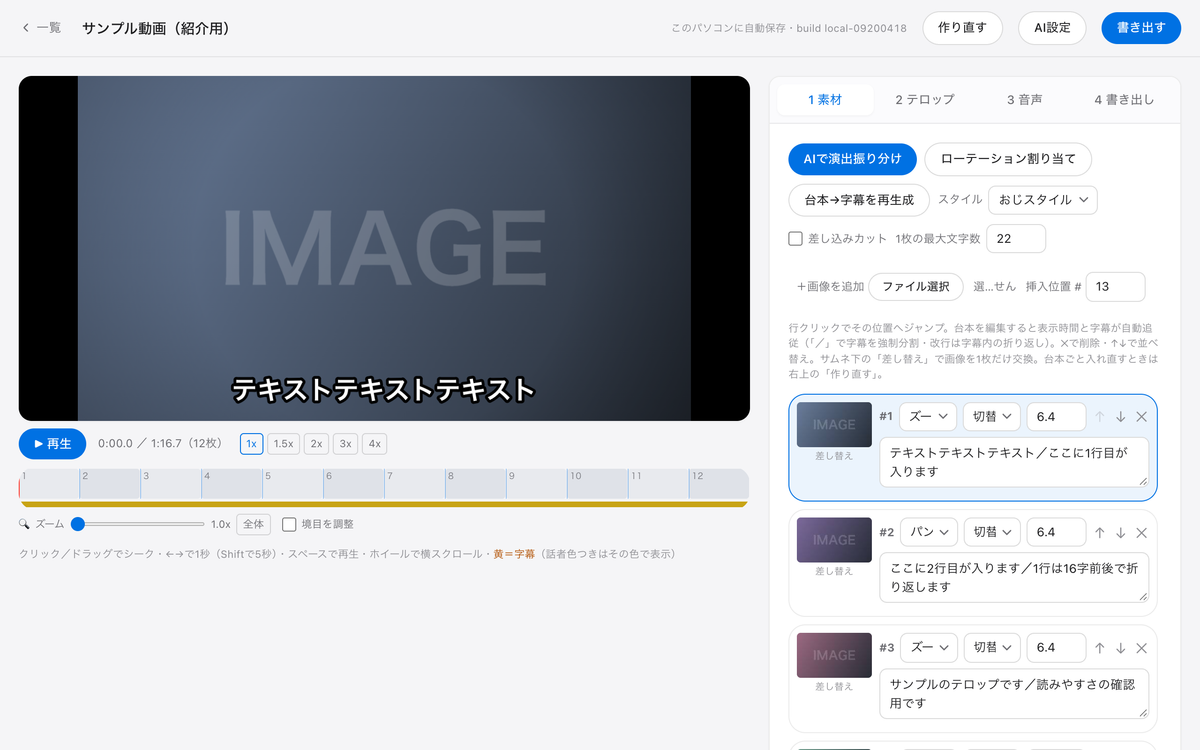Switch to 4 書き出し tab
The width and height of the screenshot is (1200, 750).
pos(1124,100)
